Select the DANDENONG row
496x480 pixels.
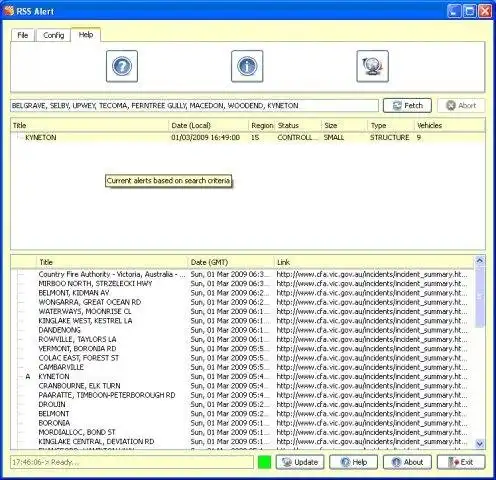242,330
